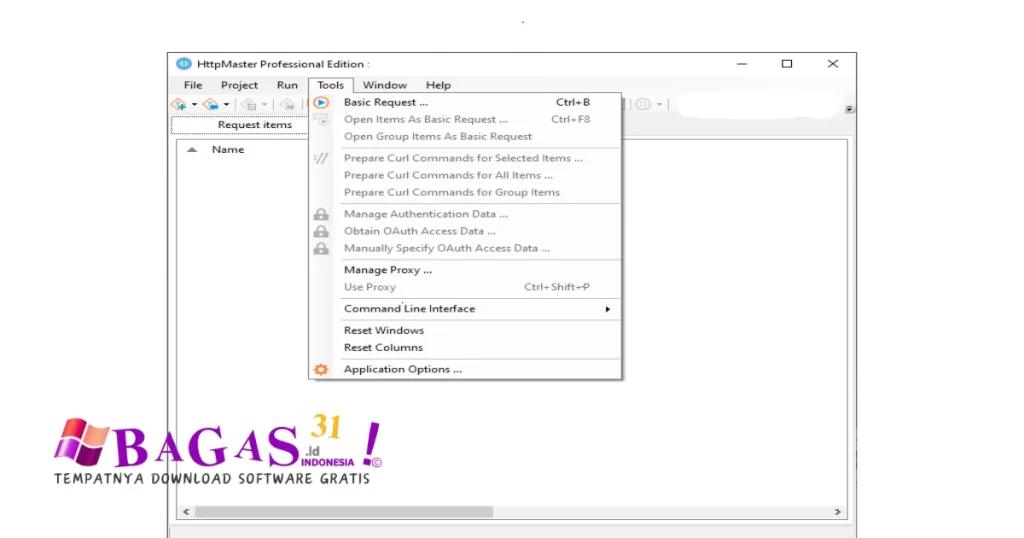The width and height of the screenshot is (1024, 538).
Task: Click the Command Line Interface submenu arrow
Action: [x=607, y=309]
